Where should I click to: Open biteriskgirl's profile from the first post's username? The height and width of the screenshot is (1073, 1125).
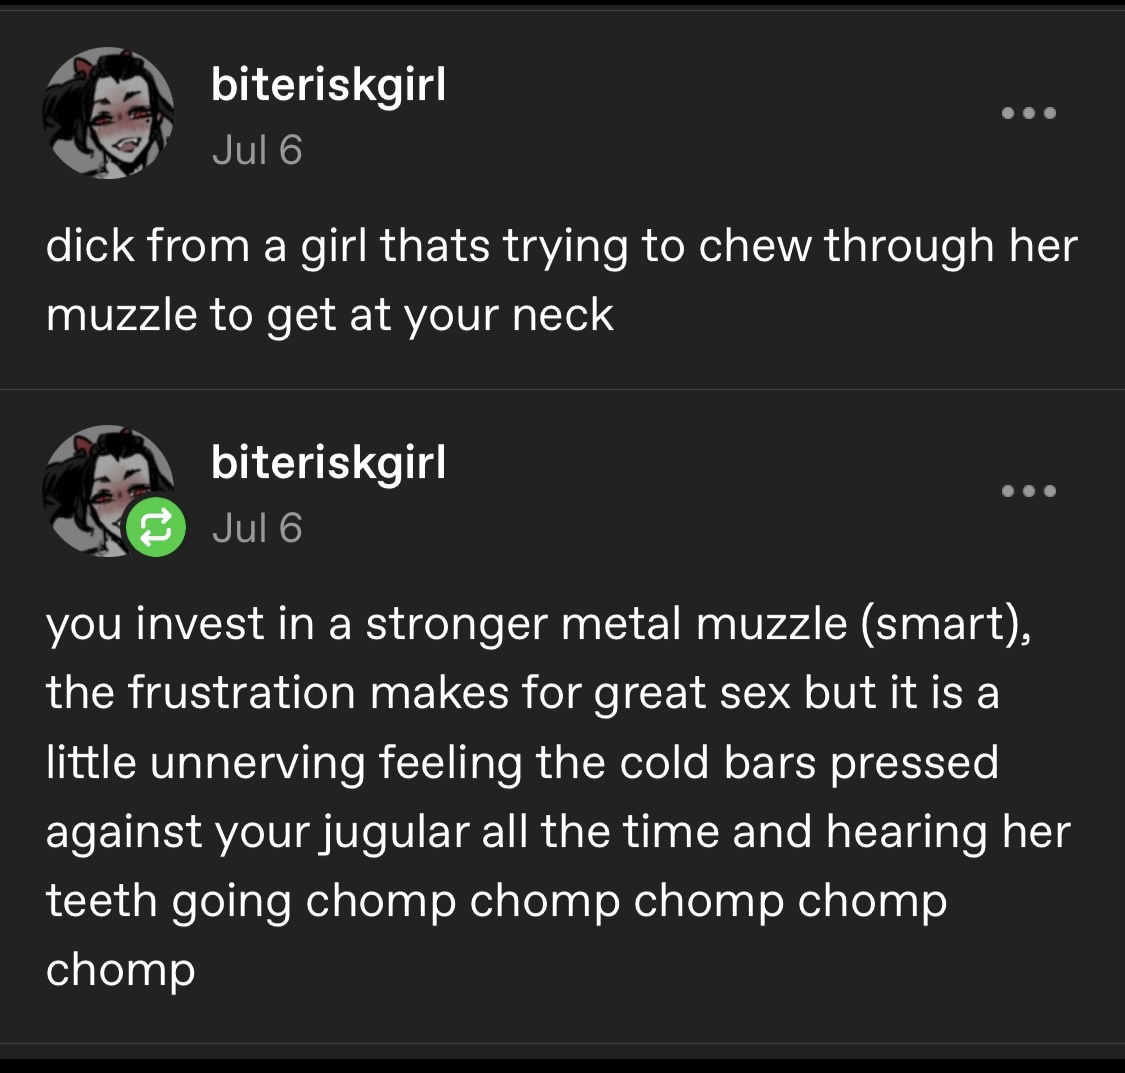[x=329, y=85]
